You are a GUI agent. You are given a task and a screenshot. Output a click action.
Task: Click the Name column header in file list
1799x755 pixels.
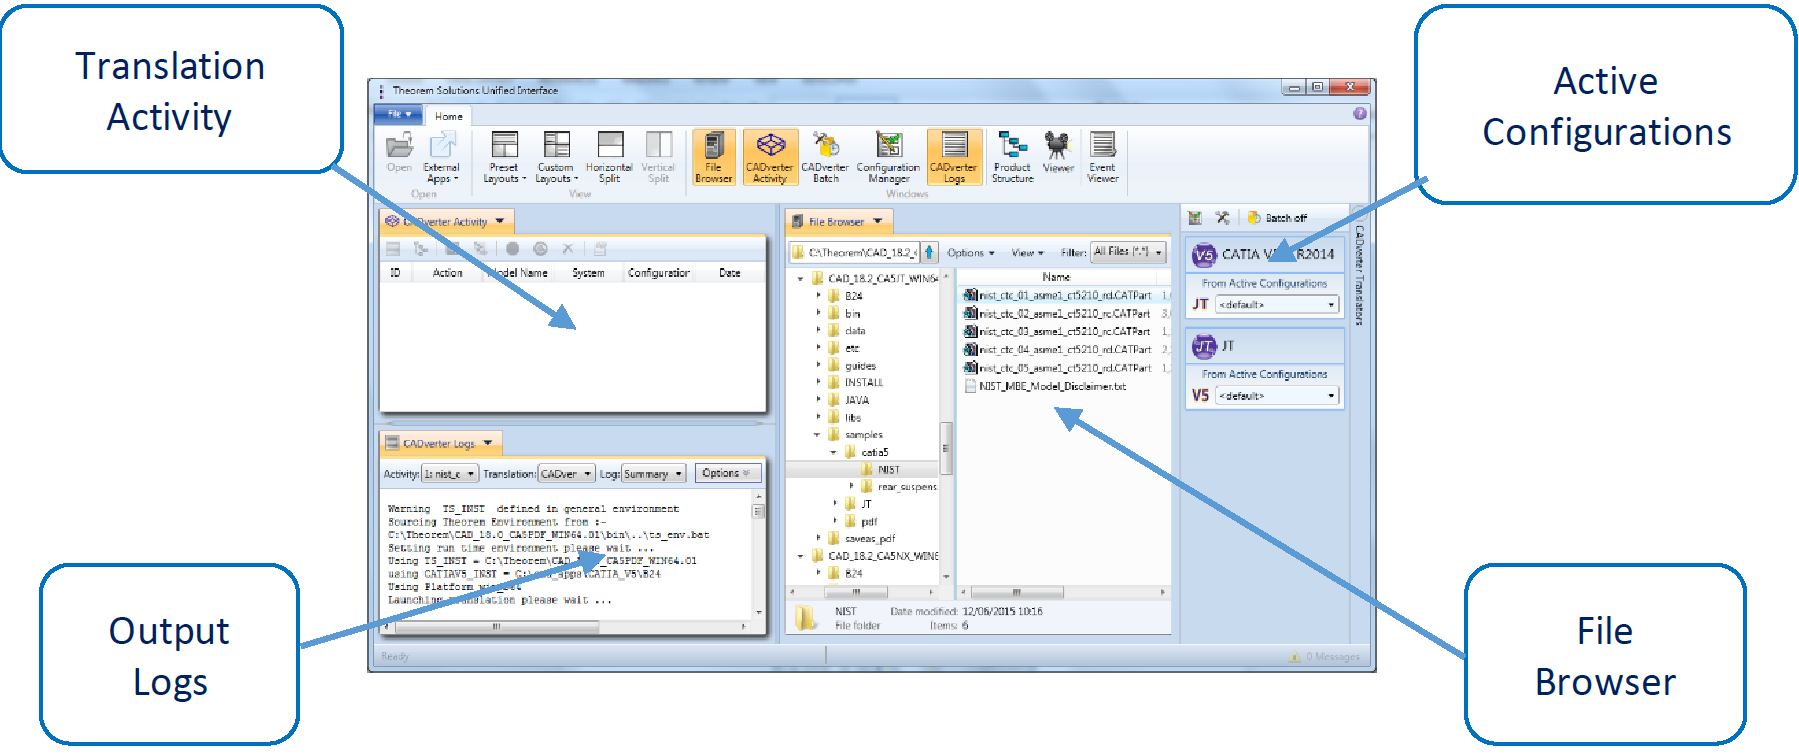[x=1056, y=277]
